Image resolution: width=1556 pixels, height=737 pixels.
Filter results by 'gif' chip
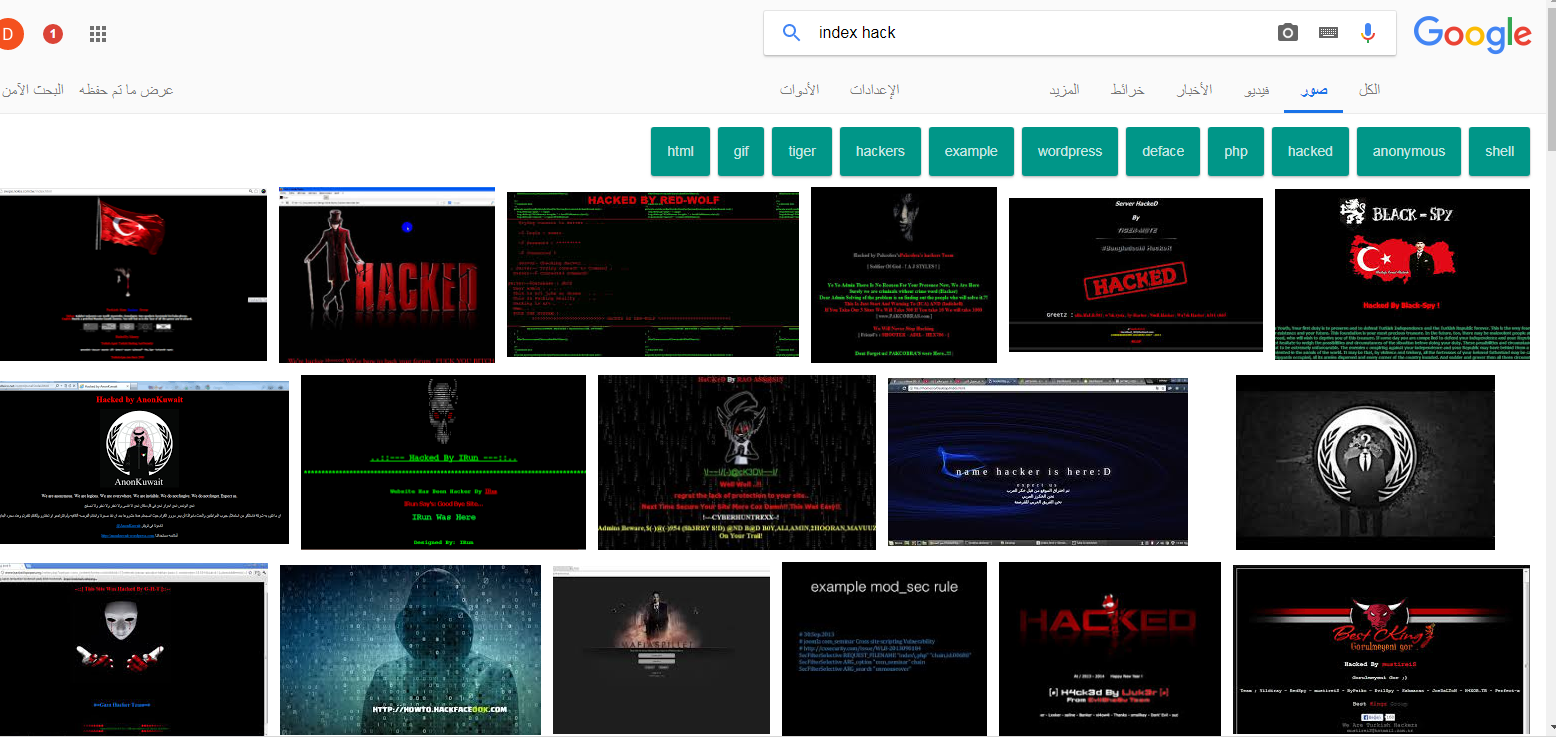click(741, 151)
